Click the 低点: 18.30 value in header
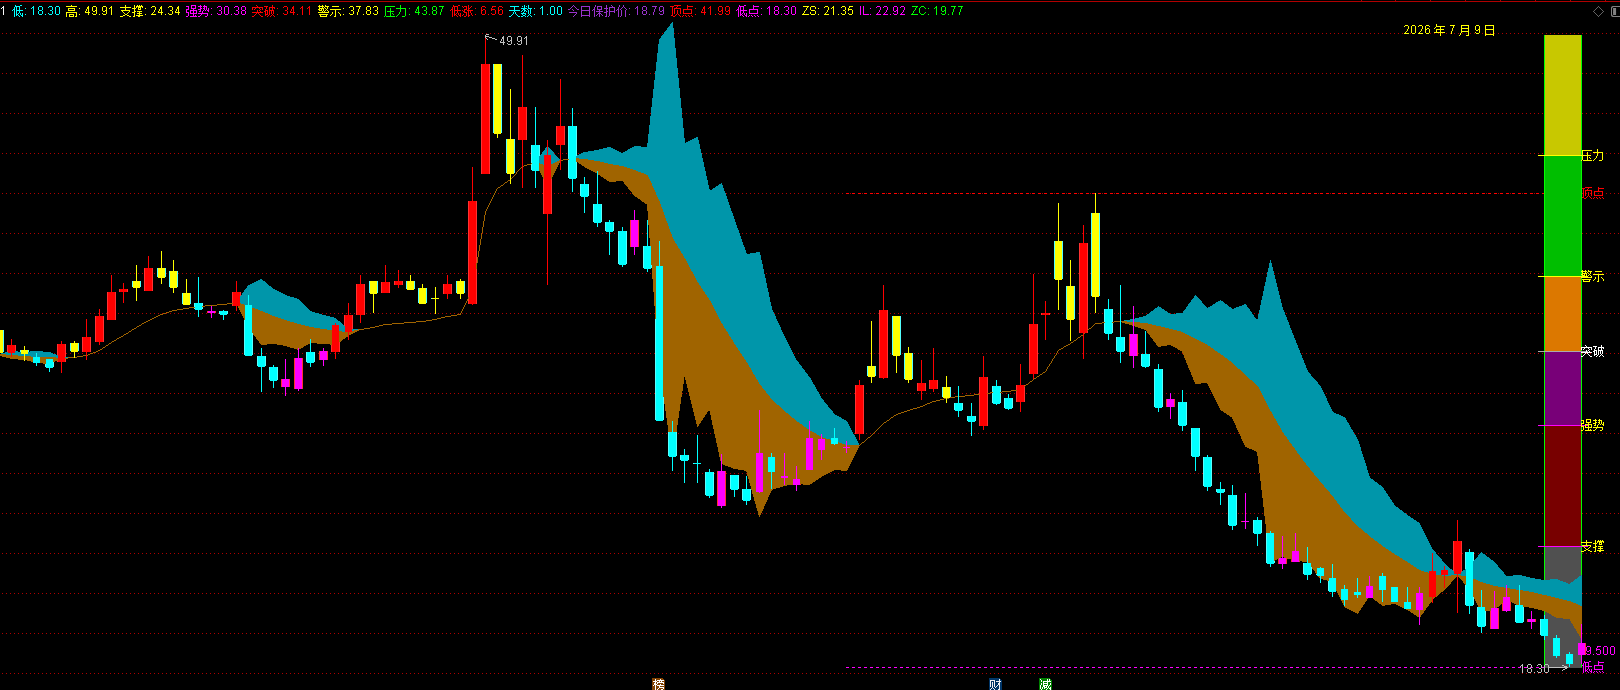Image resolution: width=1620 pixels, height=690 pixels. [x=766, y=11]
